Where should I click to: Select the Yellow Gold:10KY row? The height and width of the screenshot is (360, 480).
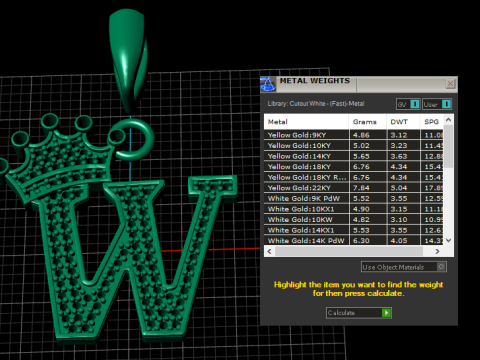(x=354, y=146)
